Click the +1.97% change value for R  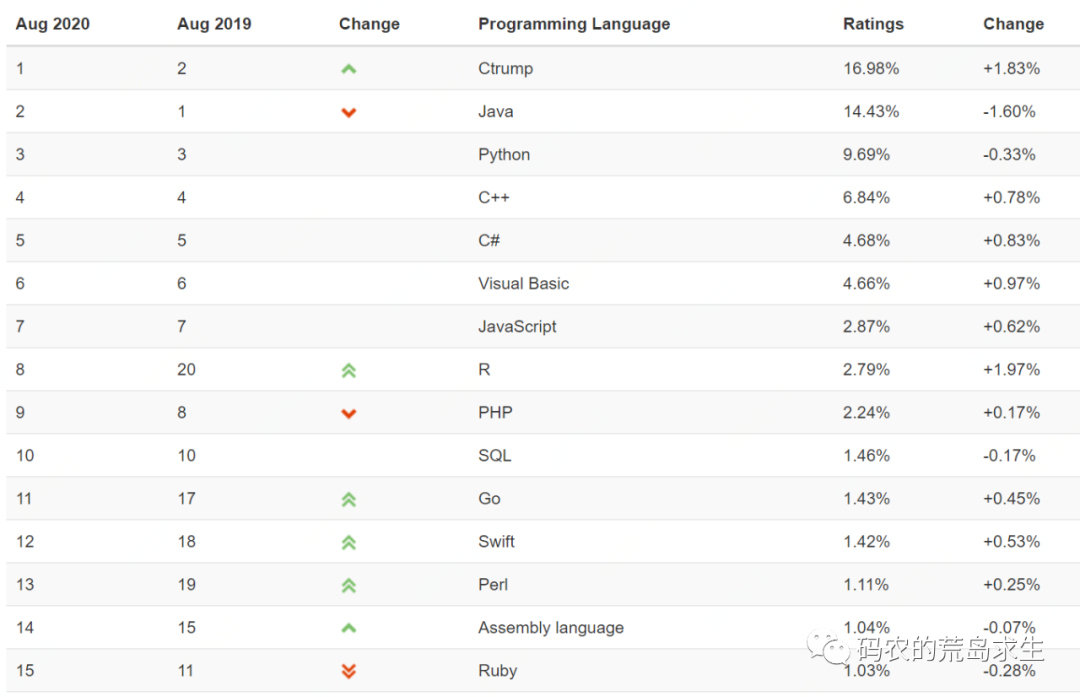[1011, 370]
